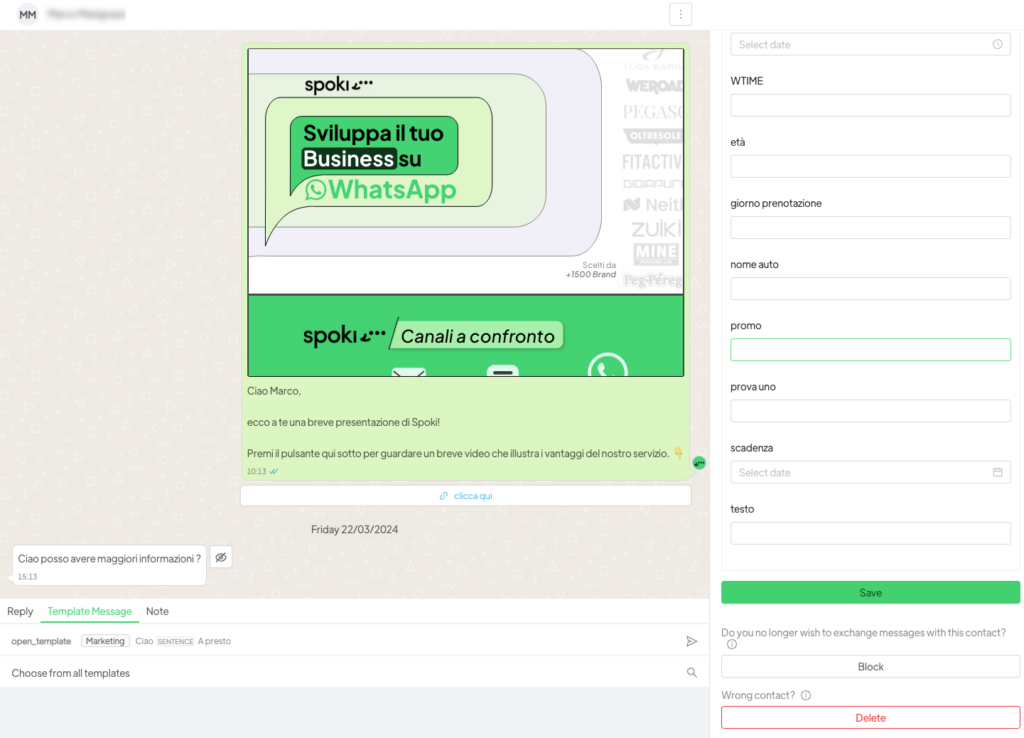Switch to the Reply tab
The image size is (1024, 738).
[x=20, y=611]
